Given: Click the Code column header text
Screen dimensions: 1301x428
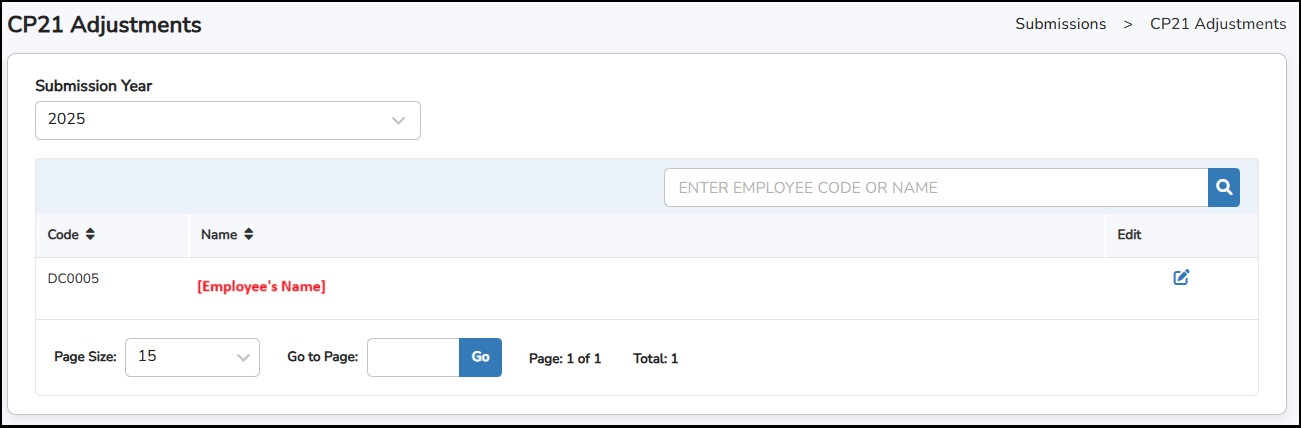Looking at the screenshot, I should [x=63, y=235].
